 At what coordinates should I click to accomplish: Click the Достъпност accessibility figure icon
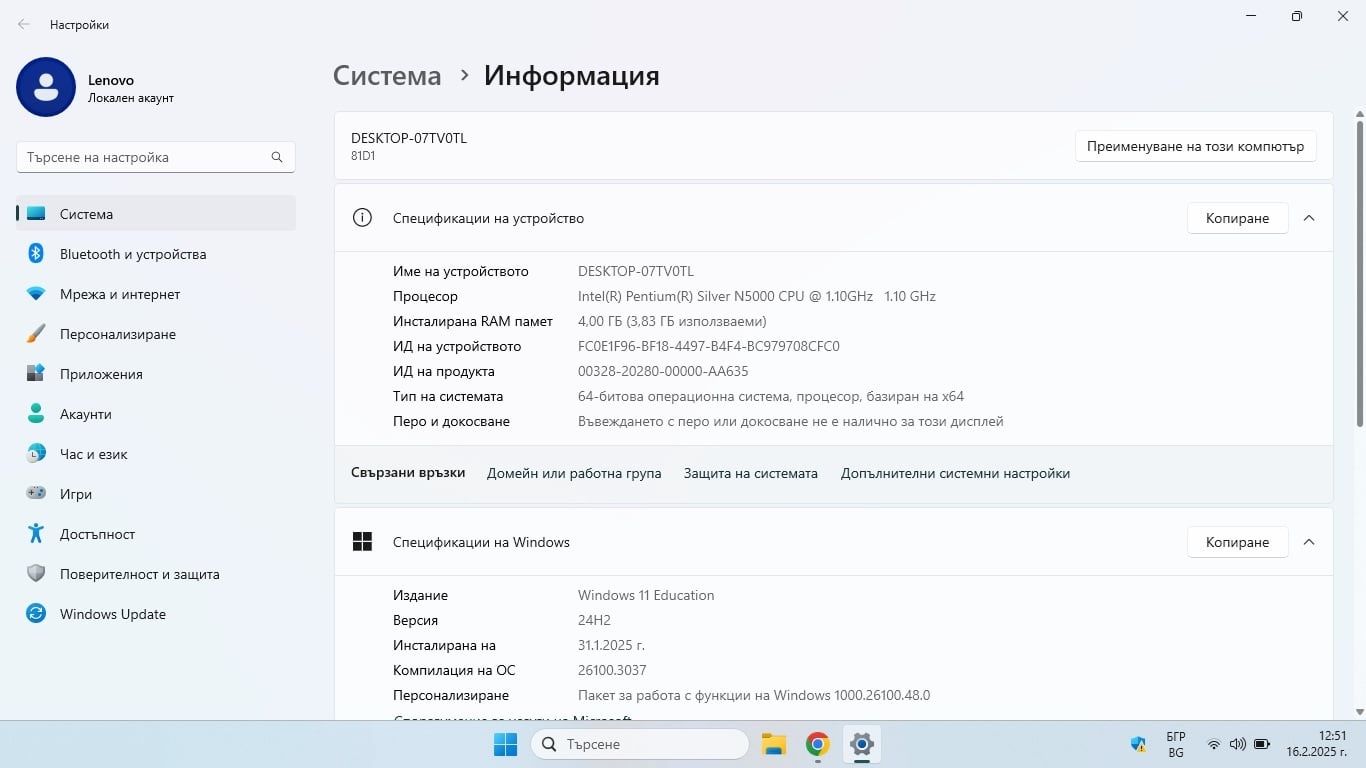pos(36,534)
